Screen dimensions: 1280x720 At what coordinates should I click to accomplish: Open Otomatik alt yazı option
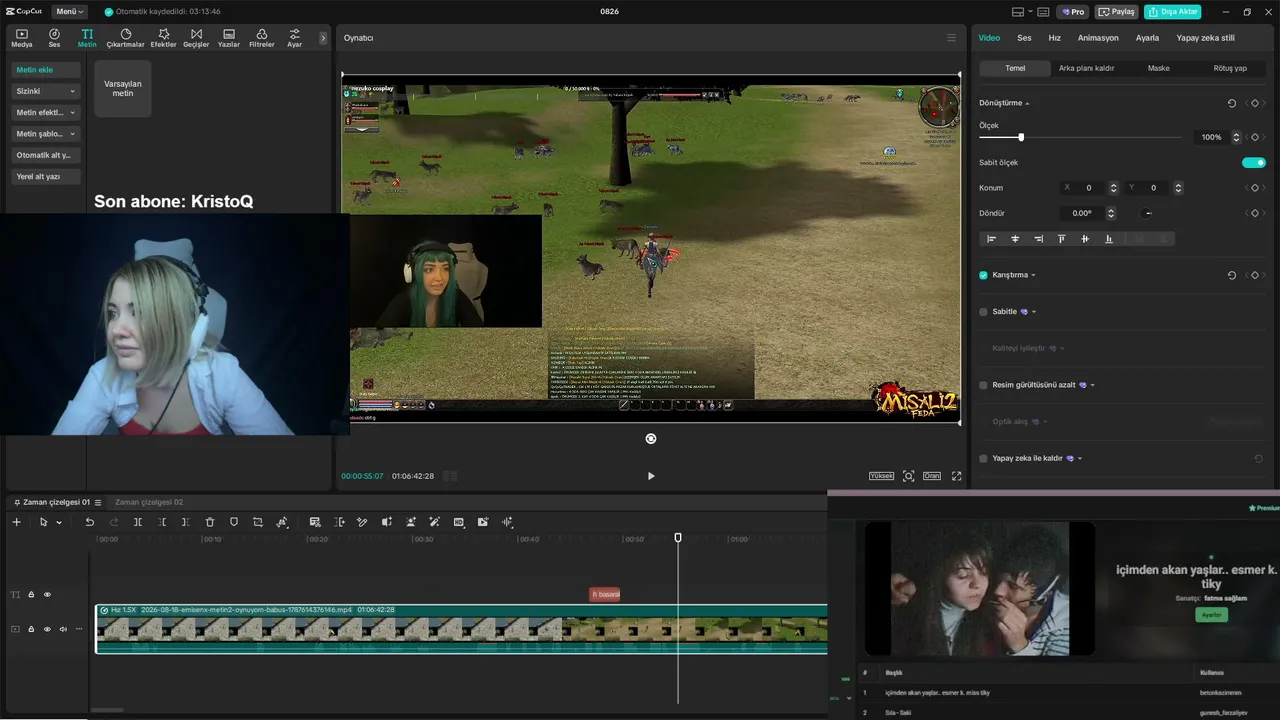(46, 155)
